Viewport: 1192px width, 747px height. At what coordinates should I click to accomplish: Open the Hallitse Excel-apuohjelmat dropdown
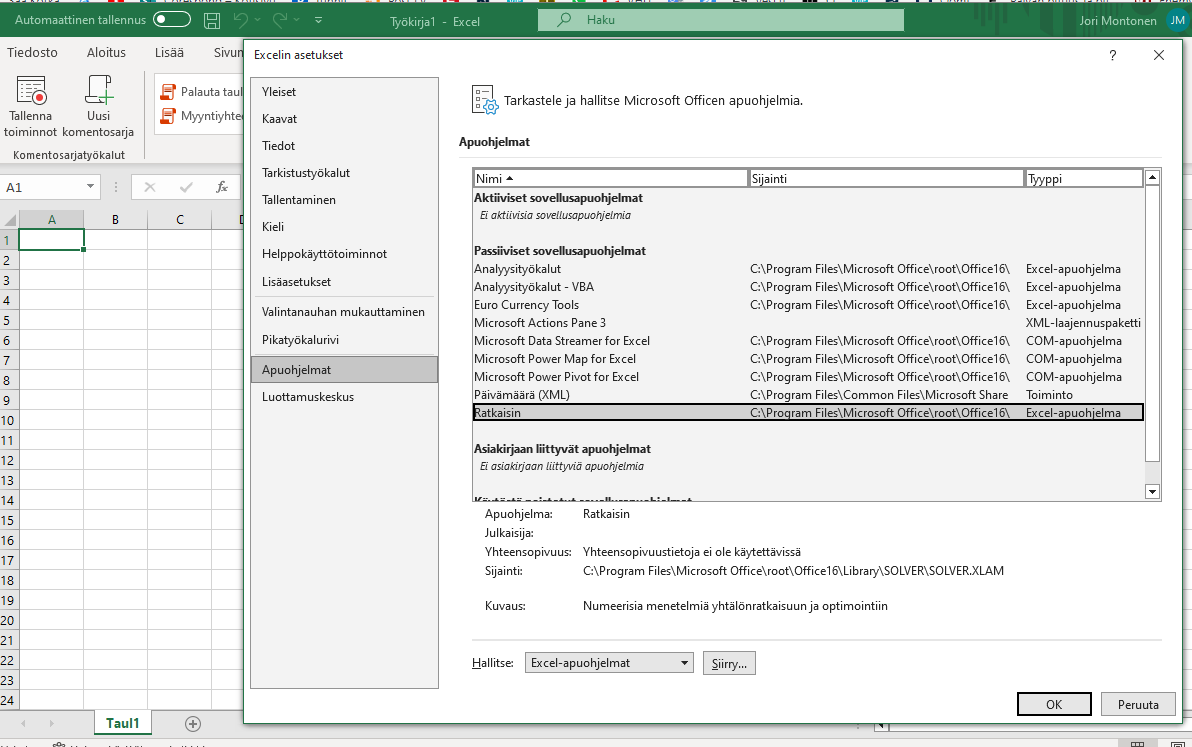(610, 663)
